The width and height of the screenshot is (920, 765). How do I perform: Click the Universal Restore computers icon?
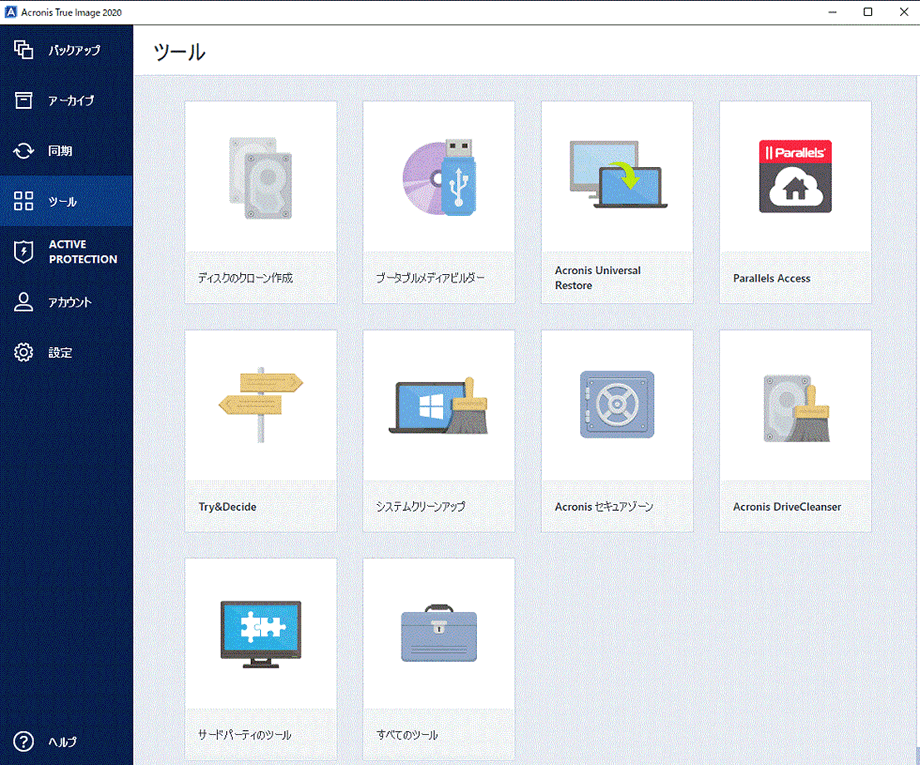618,174
